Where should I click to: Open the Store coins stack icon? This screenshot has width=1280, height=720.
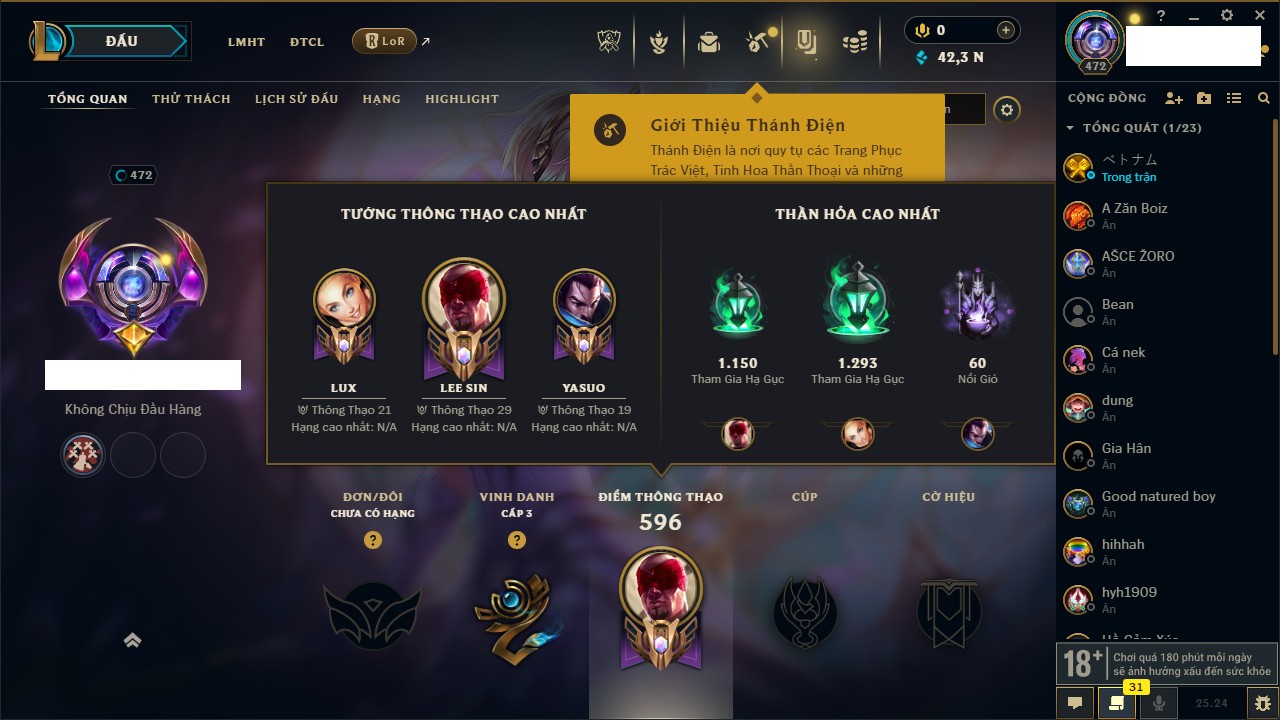854,42
